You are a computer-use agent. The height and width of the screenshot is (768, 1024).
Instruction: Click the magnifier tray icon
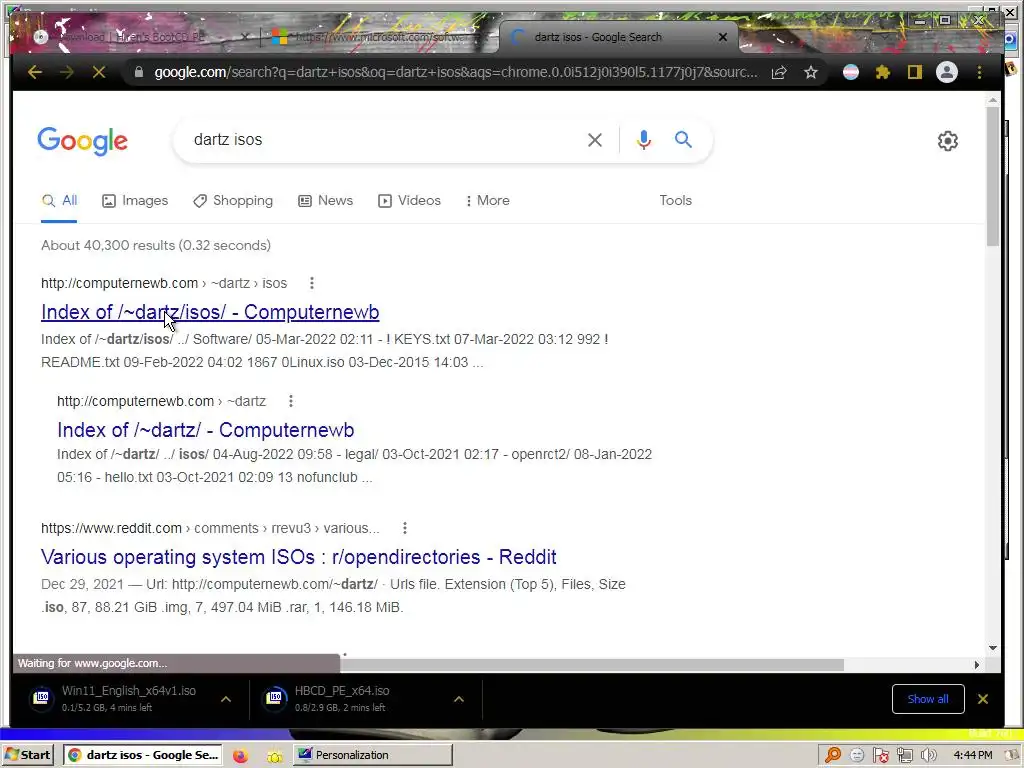click(x=832, y=755)
